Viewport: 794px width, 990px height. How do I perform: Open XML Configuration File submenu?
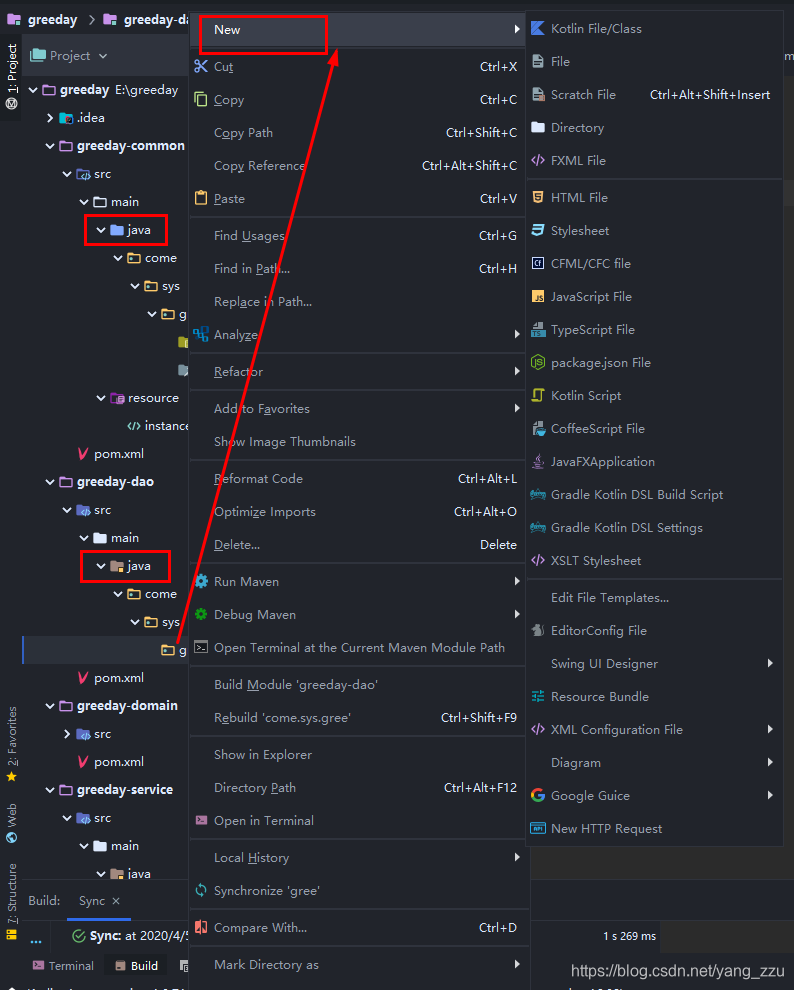(x=655, y=729)
